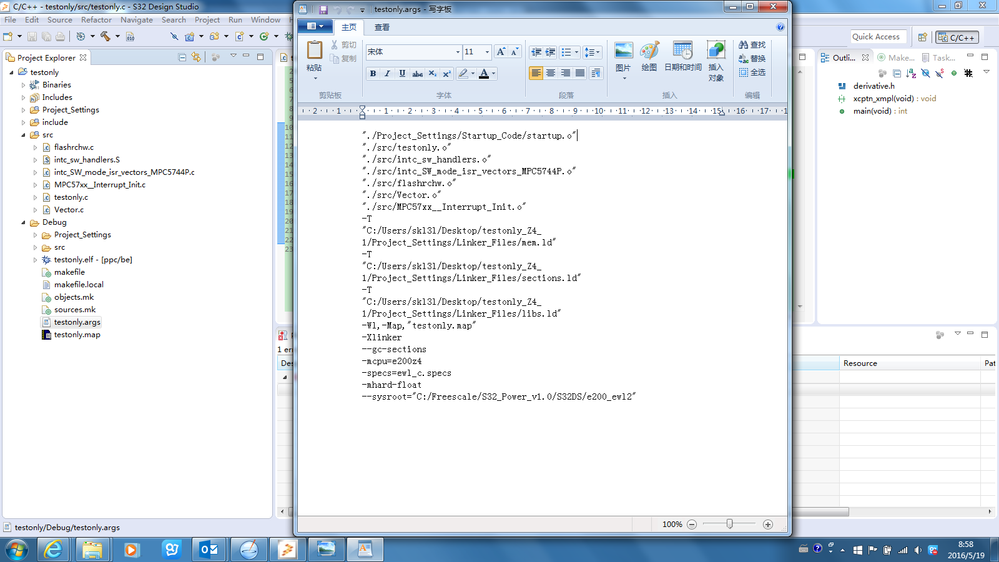Viewport: 999px width, 562px height.
Task: Click font color A swatch in WordPad
Action: coord(484,73)
